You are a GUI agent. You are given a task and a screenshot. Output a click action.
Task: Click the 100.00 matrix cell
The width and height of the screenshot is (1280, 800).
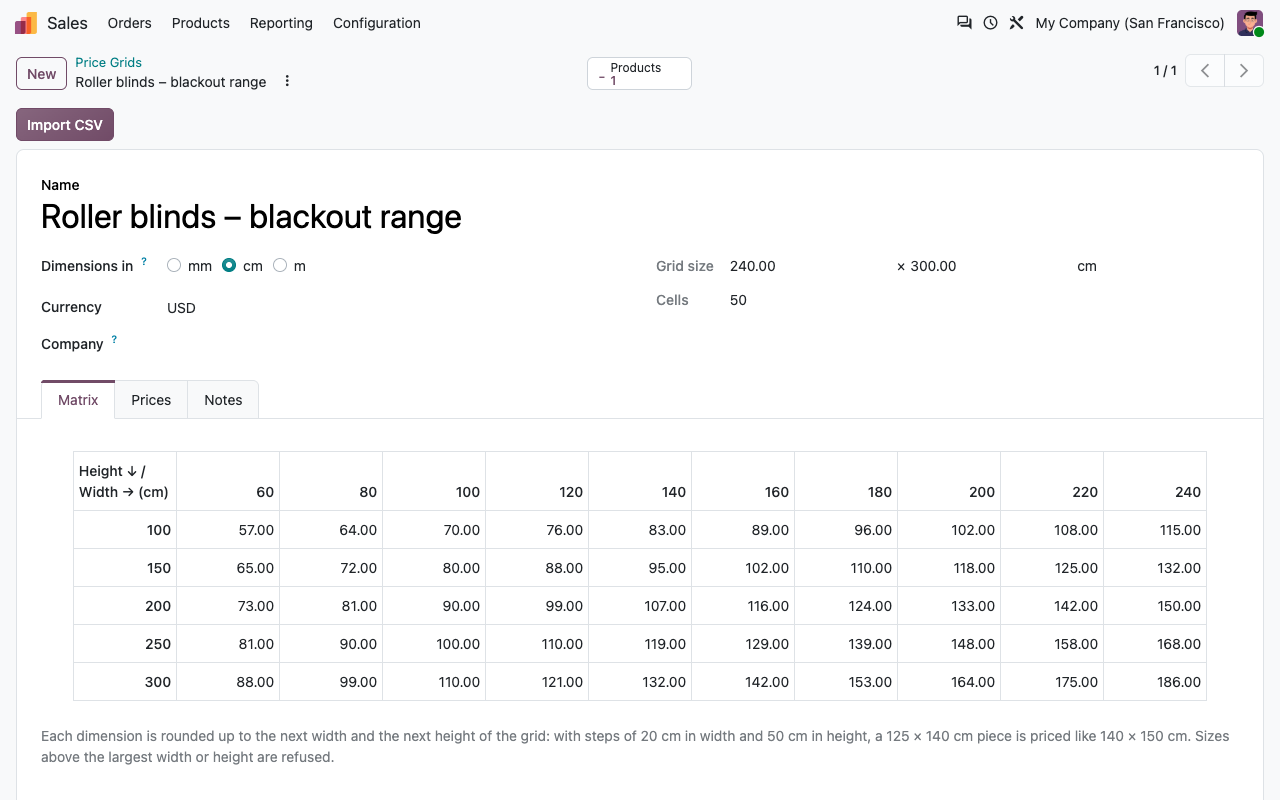[434, 644]
